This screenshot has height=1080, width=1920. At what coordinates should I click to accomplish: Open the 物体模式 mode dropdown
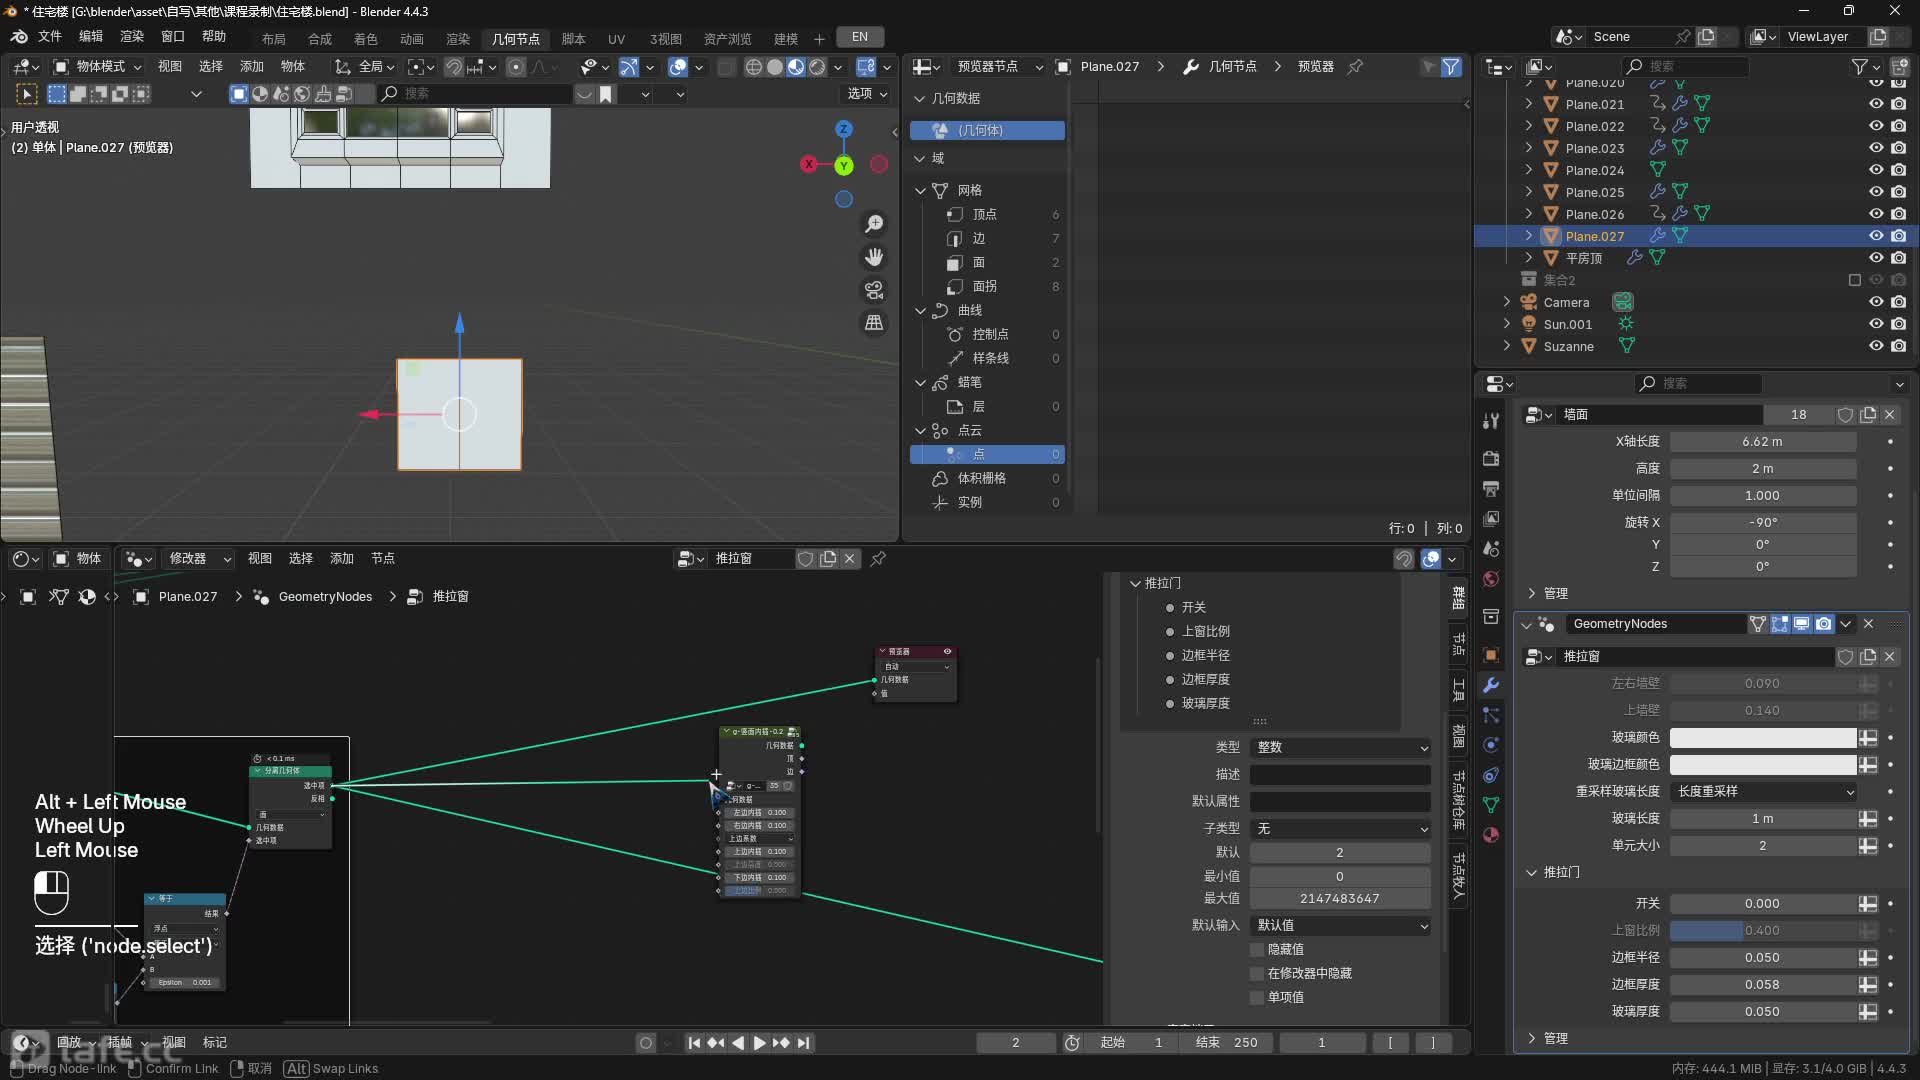(x=98, y=67)
